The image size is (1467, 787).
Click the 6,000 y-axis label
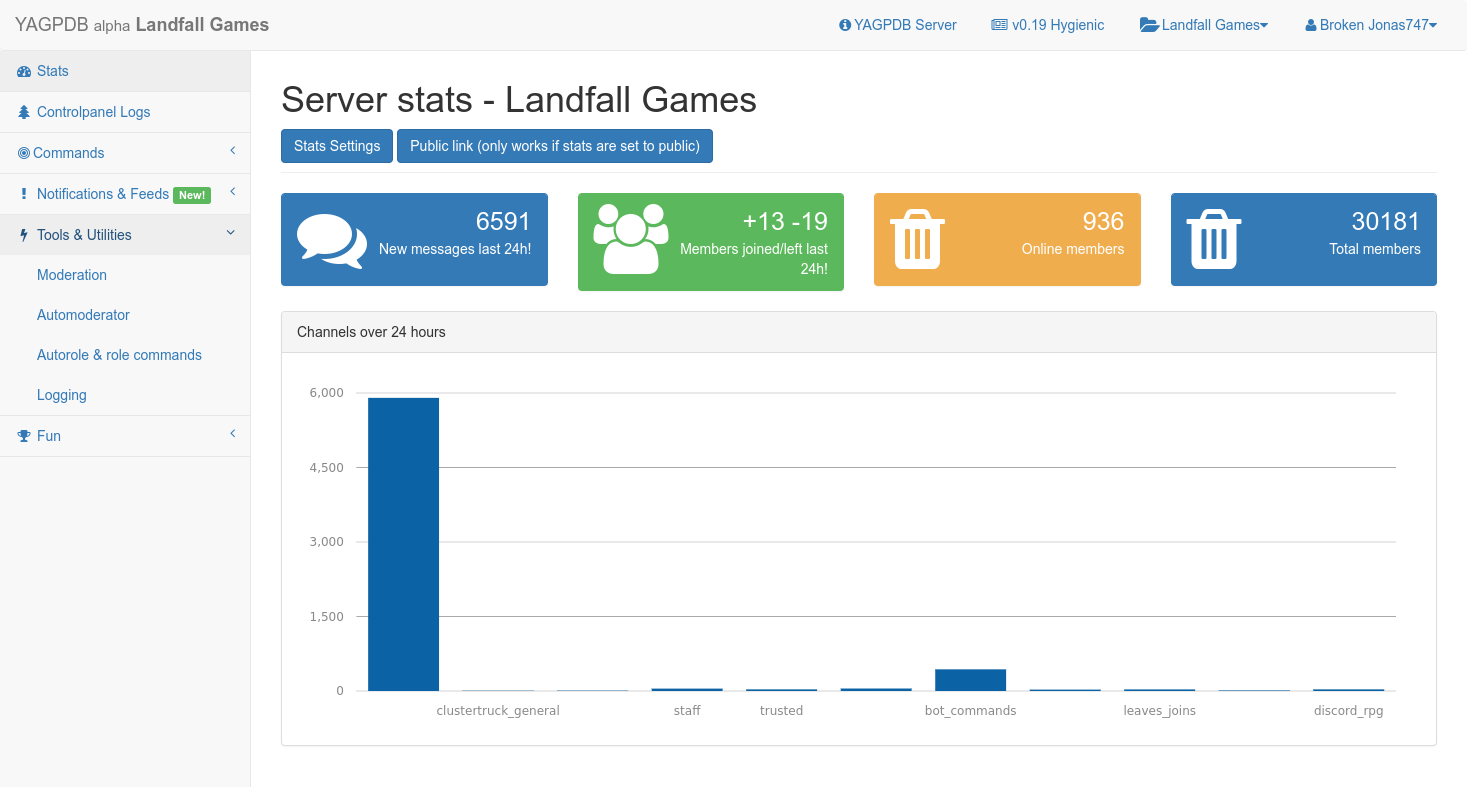click(x=327, y=393)
